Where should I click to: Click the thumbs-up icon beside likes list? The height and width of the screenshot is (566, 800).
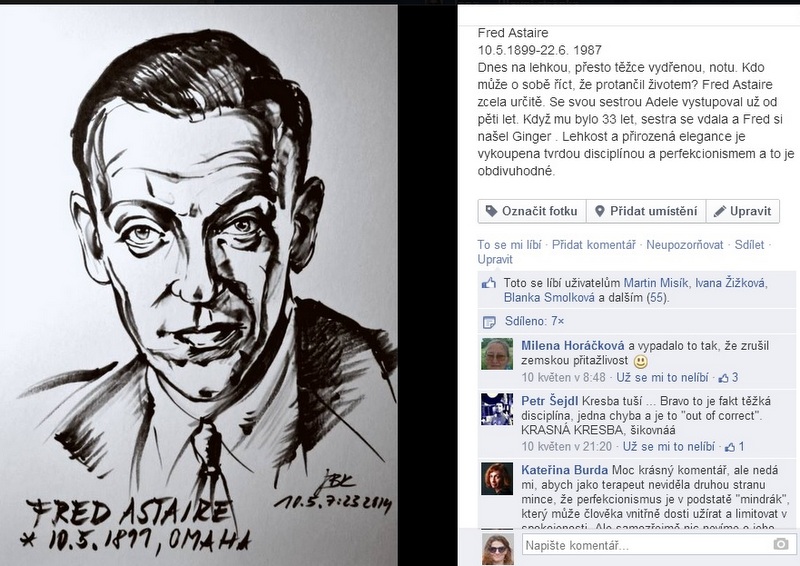click(x=489, y=283)
